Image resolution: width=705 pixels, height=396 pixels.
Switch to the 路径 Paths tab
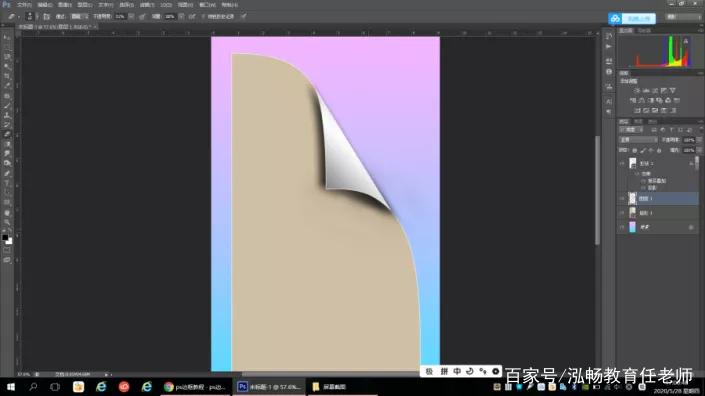652,122
